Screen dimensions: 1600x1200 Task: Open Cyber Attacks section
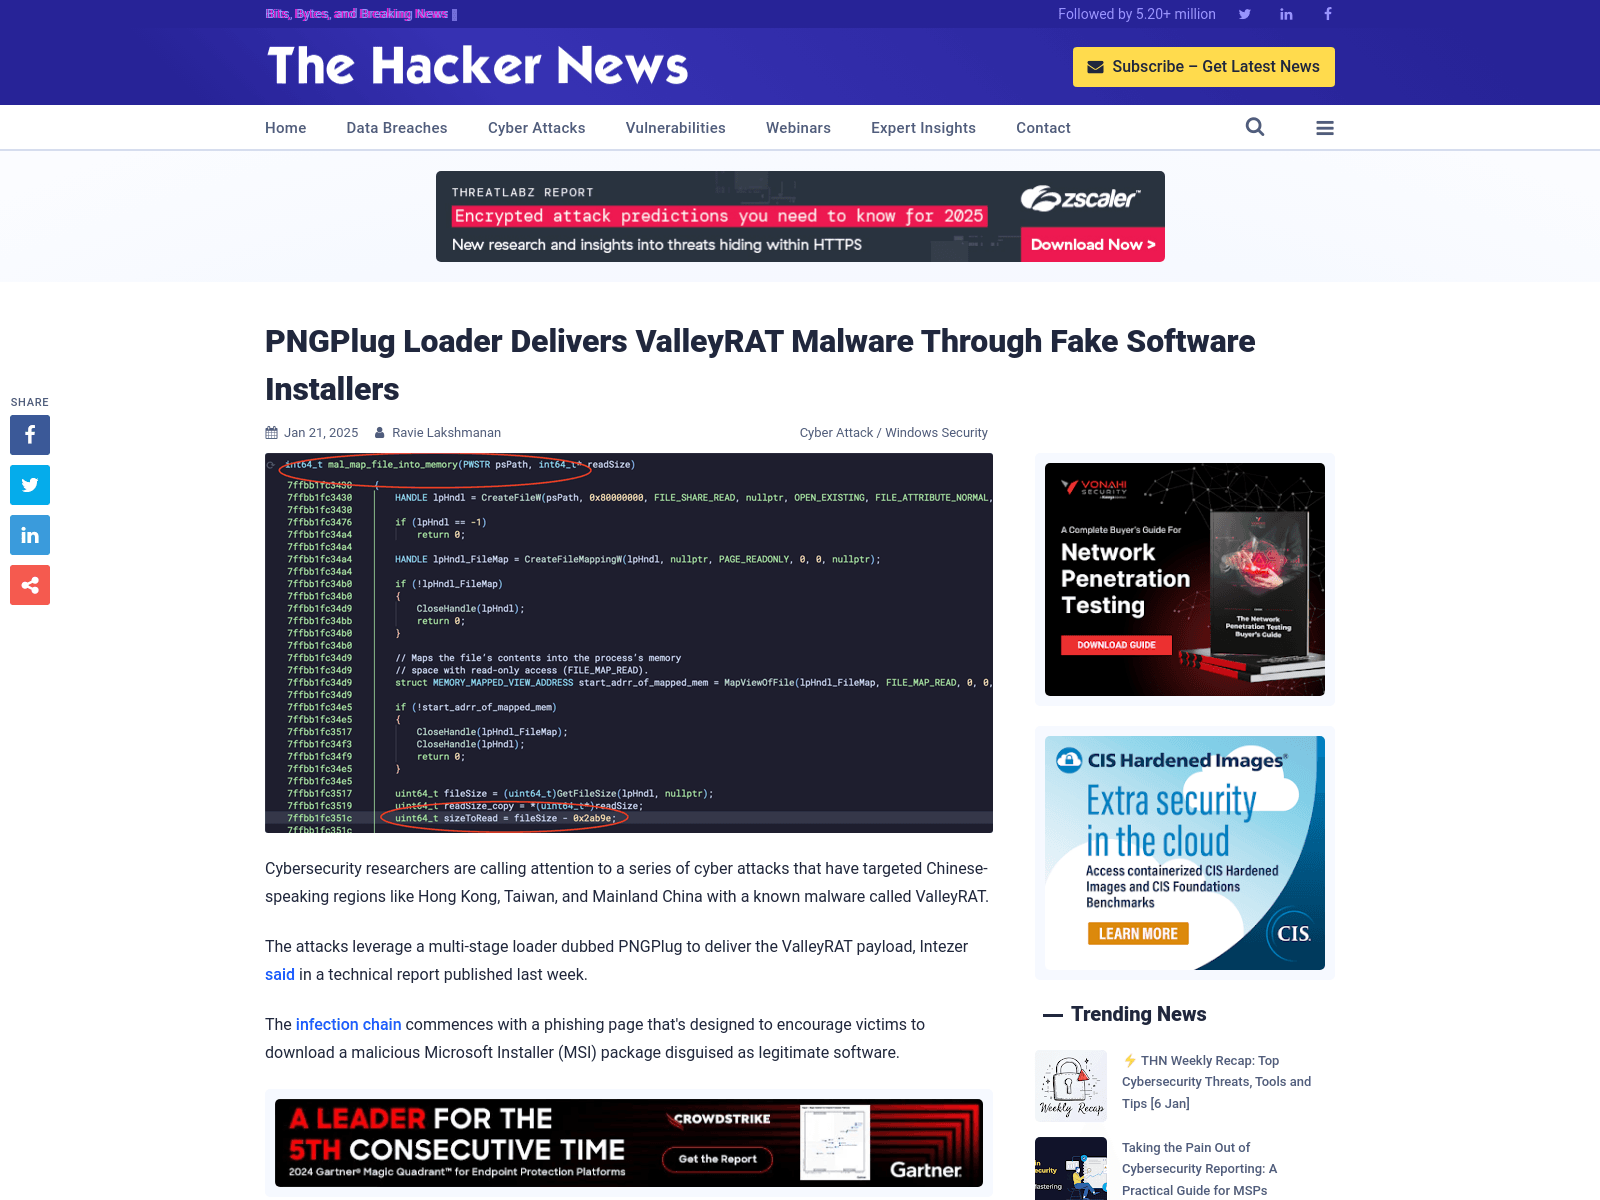coord(537,128)
